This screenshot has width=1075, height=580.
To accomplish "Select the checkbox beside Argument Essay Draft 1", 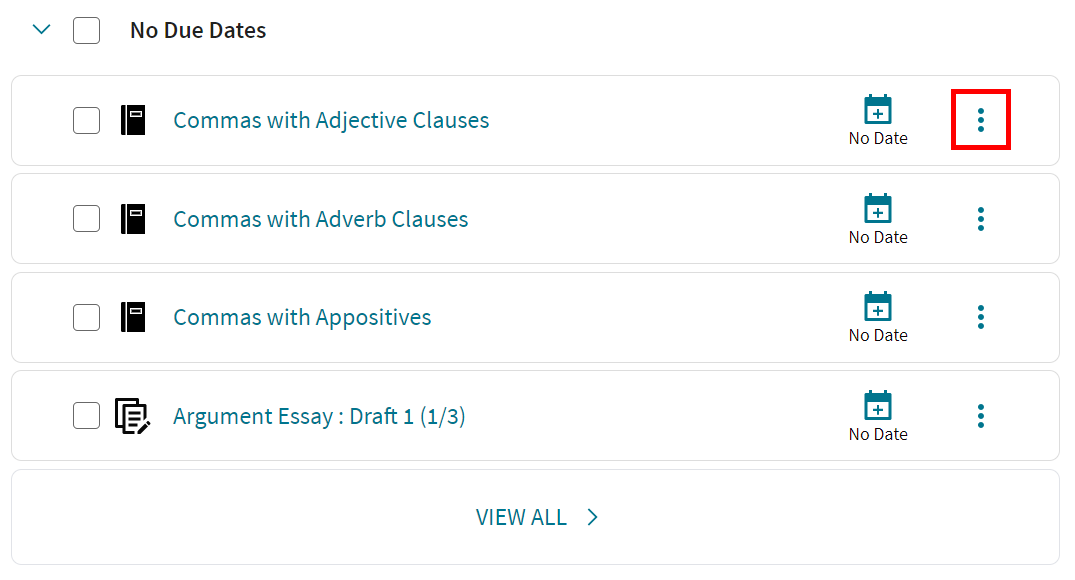I will pos(86,415).
